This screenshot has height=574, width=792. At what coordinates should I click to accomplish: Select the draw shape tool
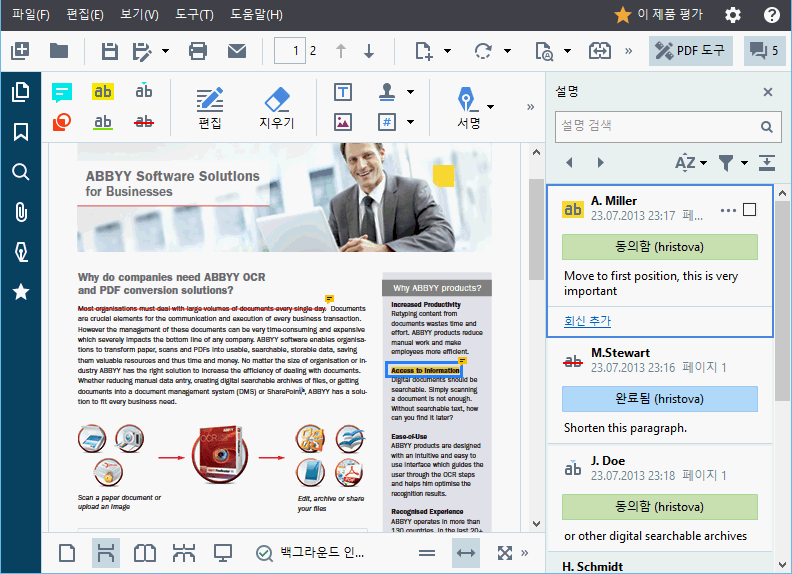point(62,122)
